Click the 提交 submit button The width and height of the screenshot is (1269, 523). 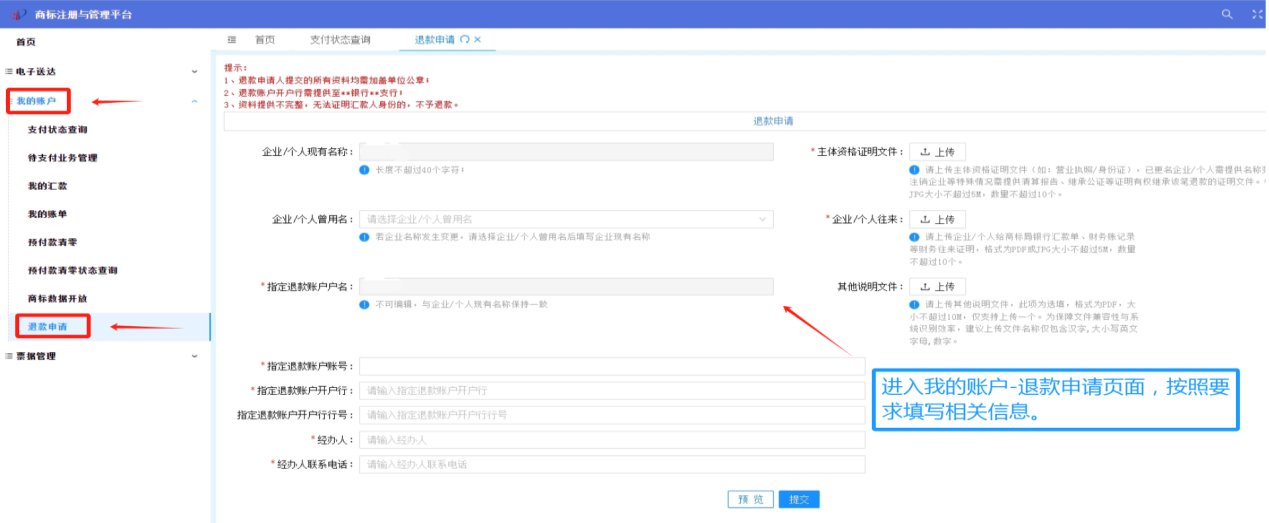(798, 499)
